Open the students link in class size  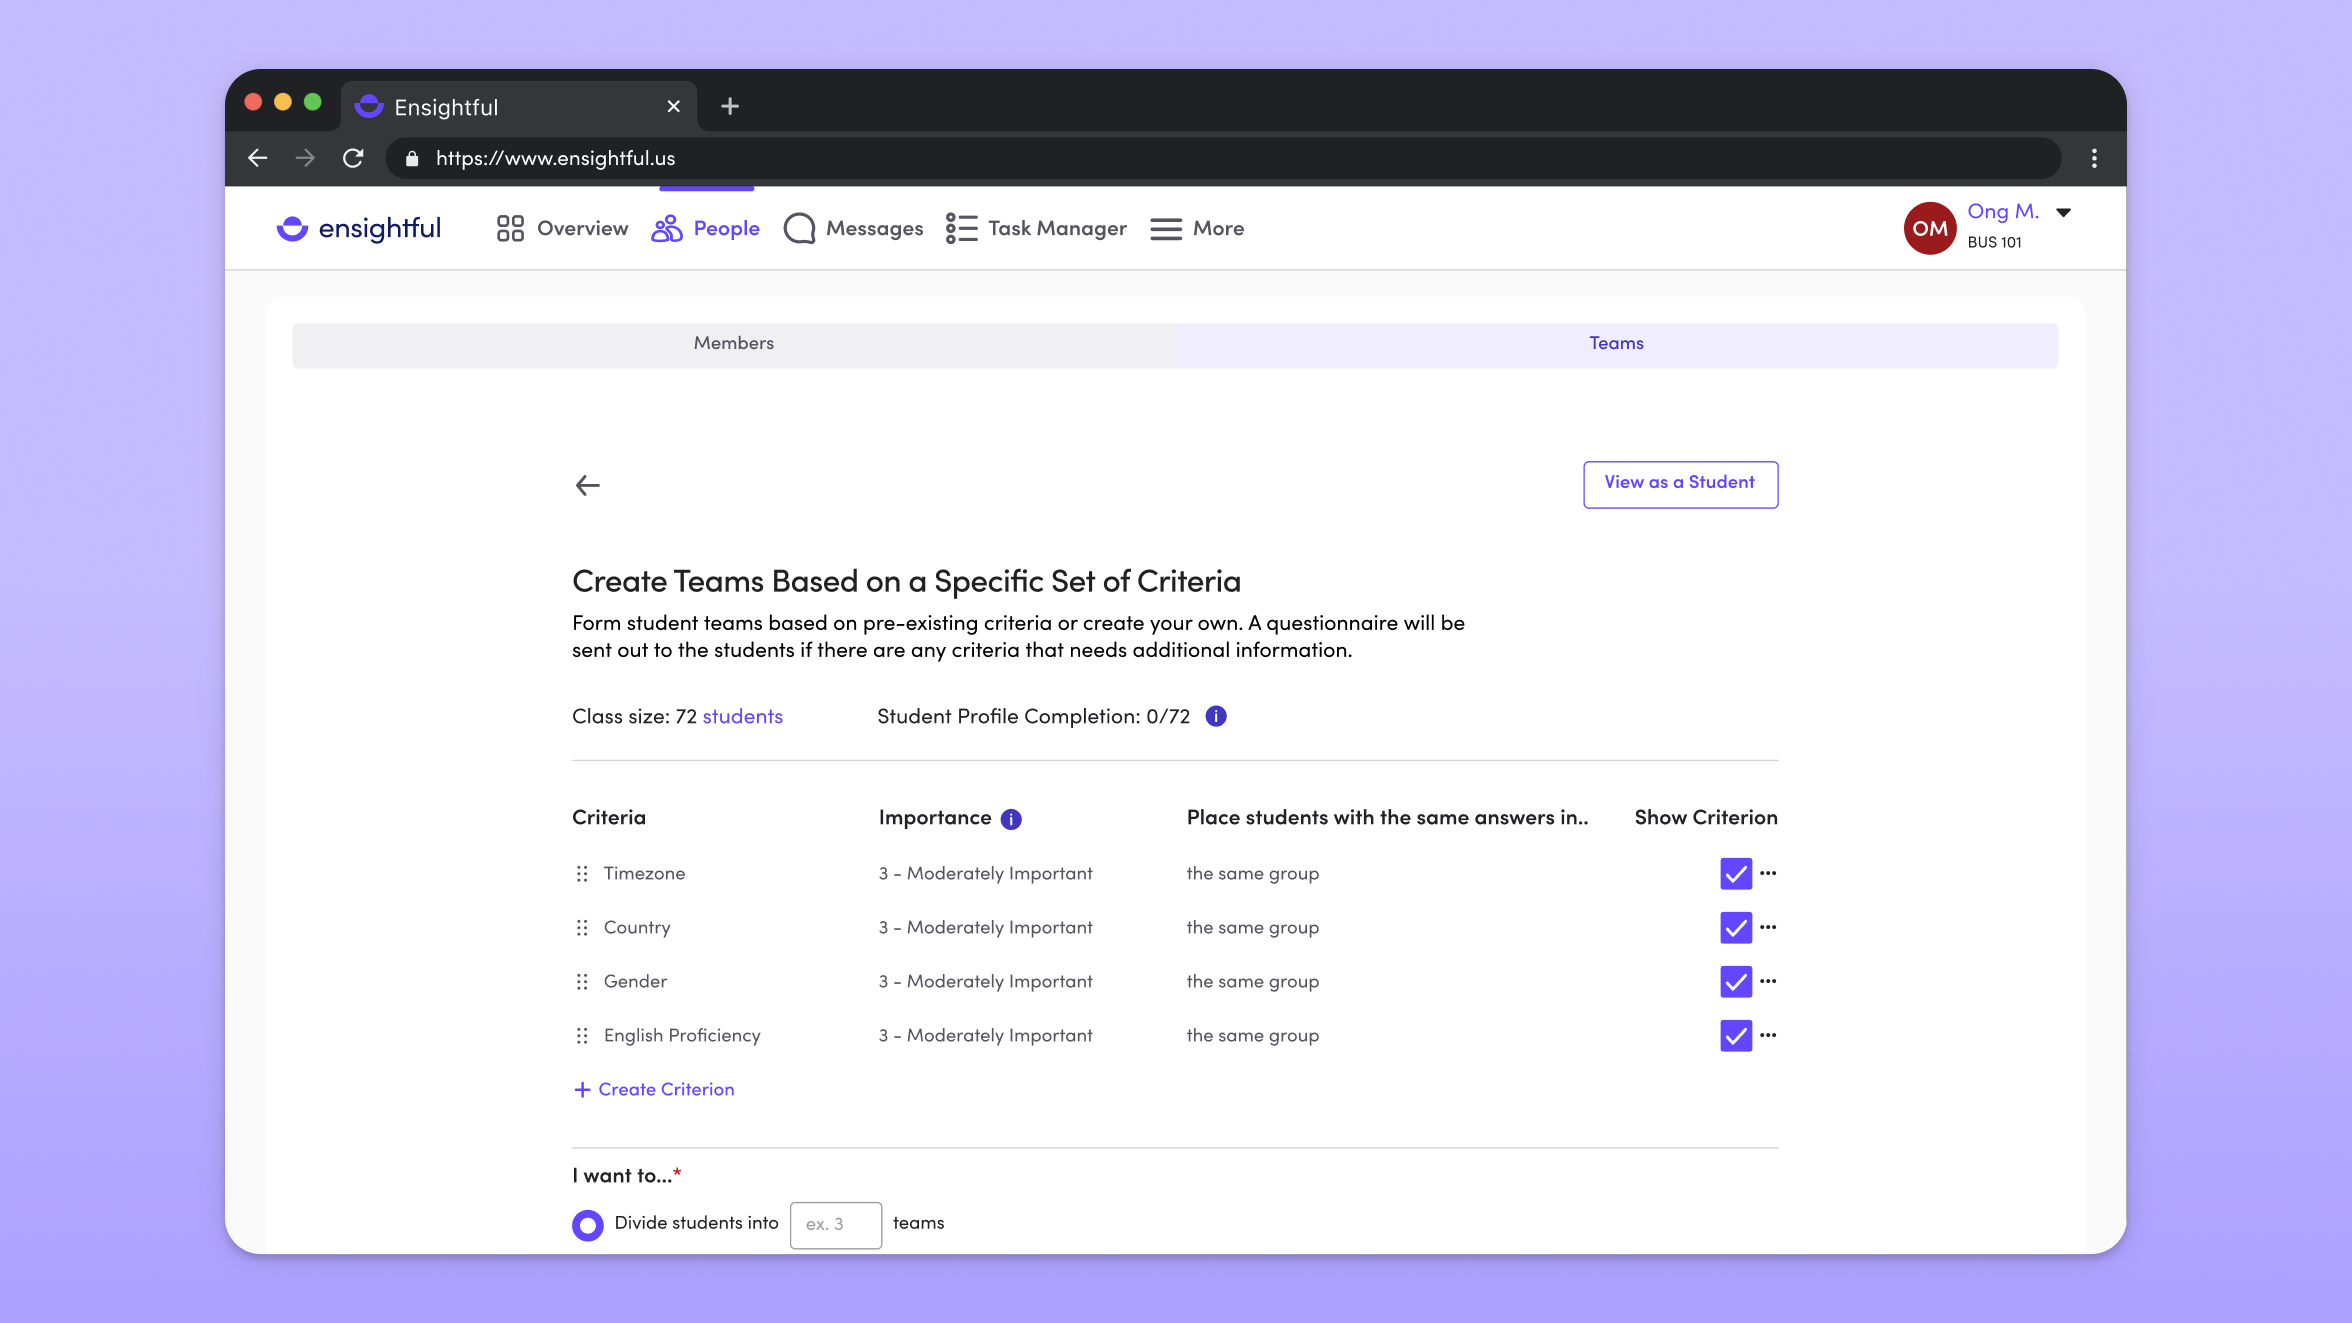tap(743, 716)
